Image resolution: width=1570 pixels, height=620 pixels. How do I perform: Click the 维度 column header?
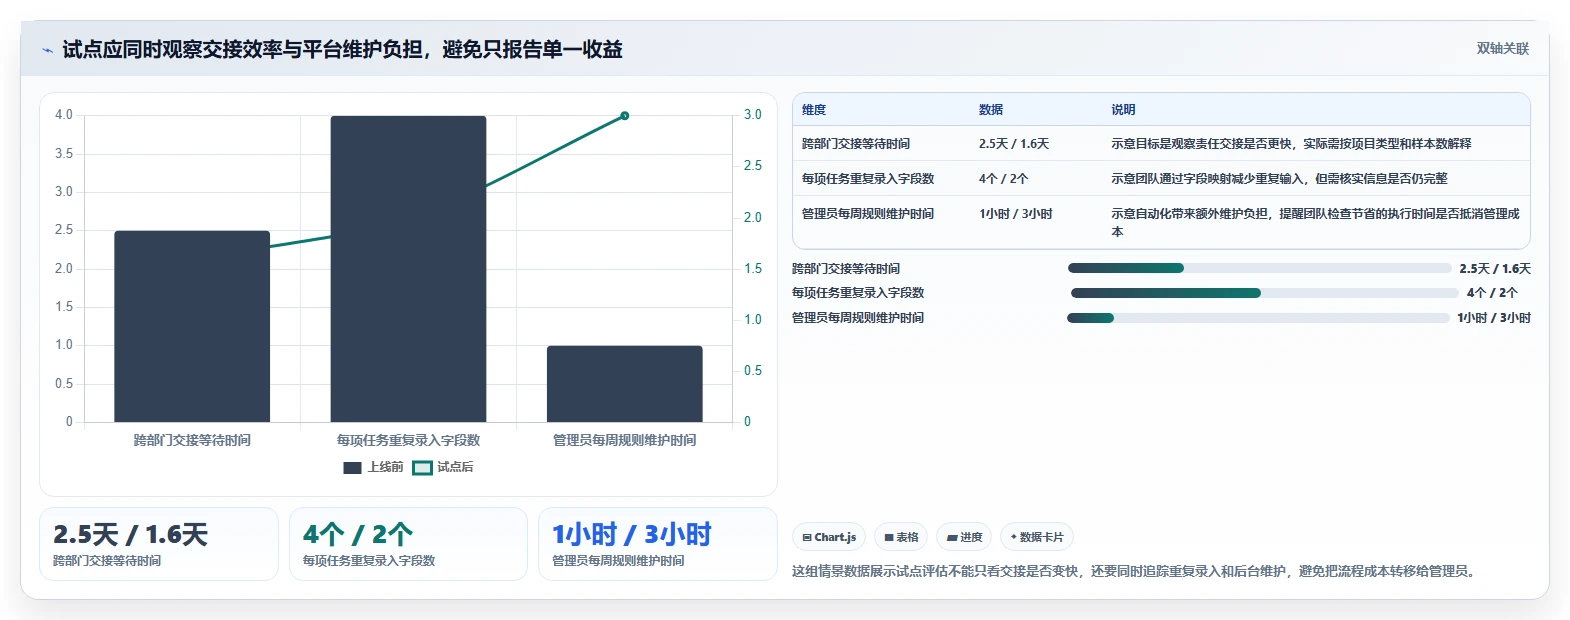click(x=814, y=110)
